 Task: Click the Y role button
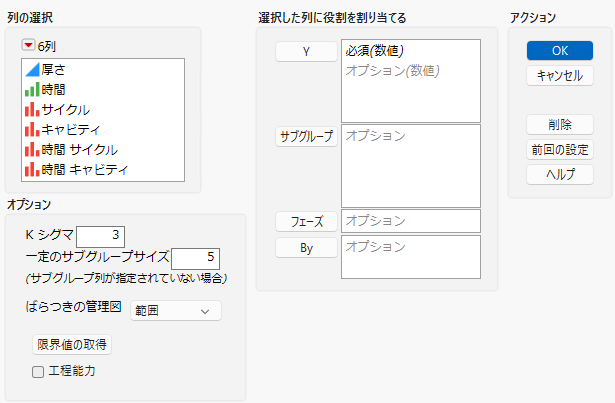[x=306, y=51]
